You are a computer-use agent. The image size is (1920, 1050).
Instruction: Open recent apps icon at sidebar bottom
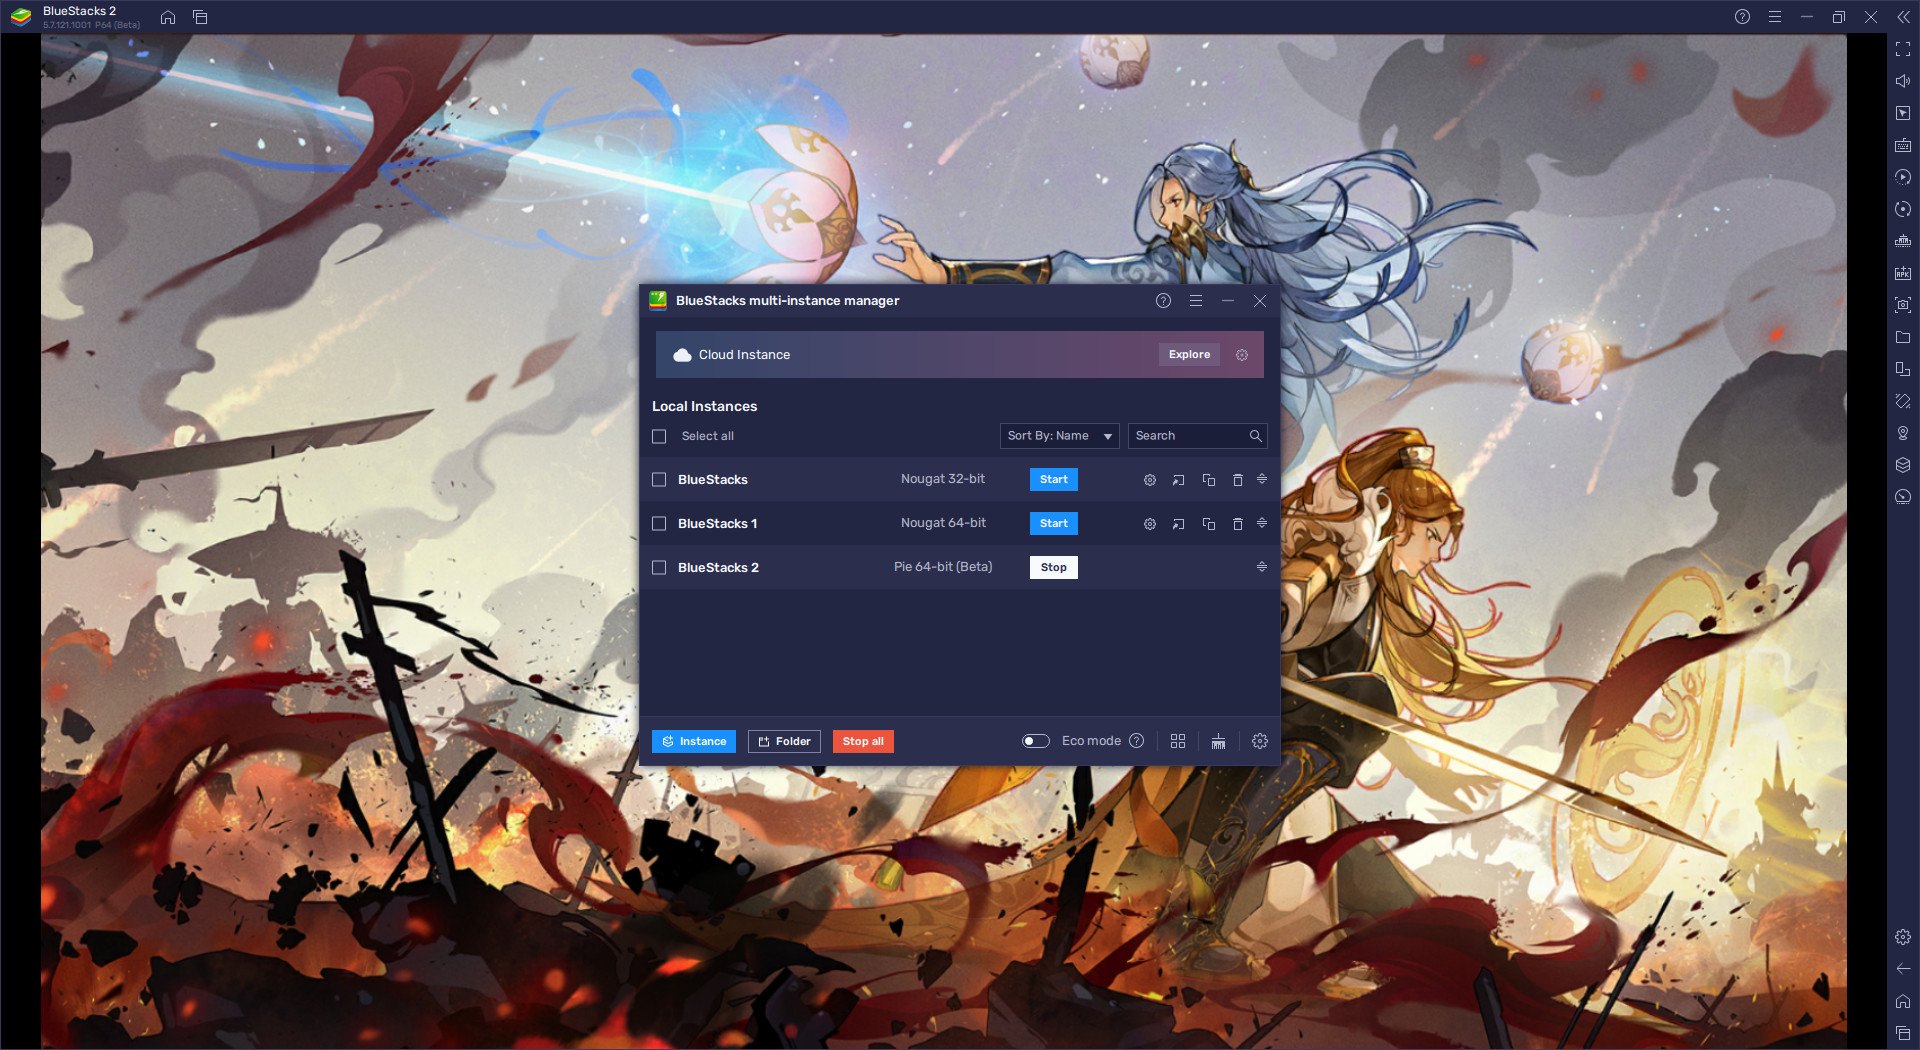pos(1903,1033)
